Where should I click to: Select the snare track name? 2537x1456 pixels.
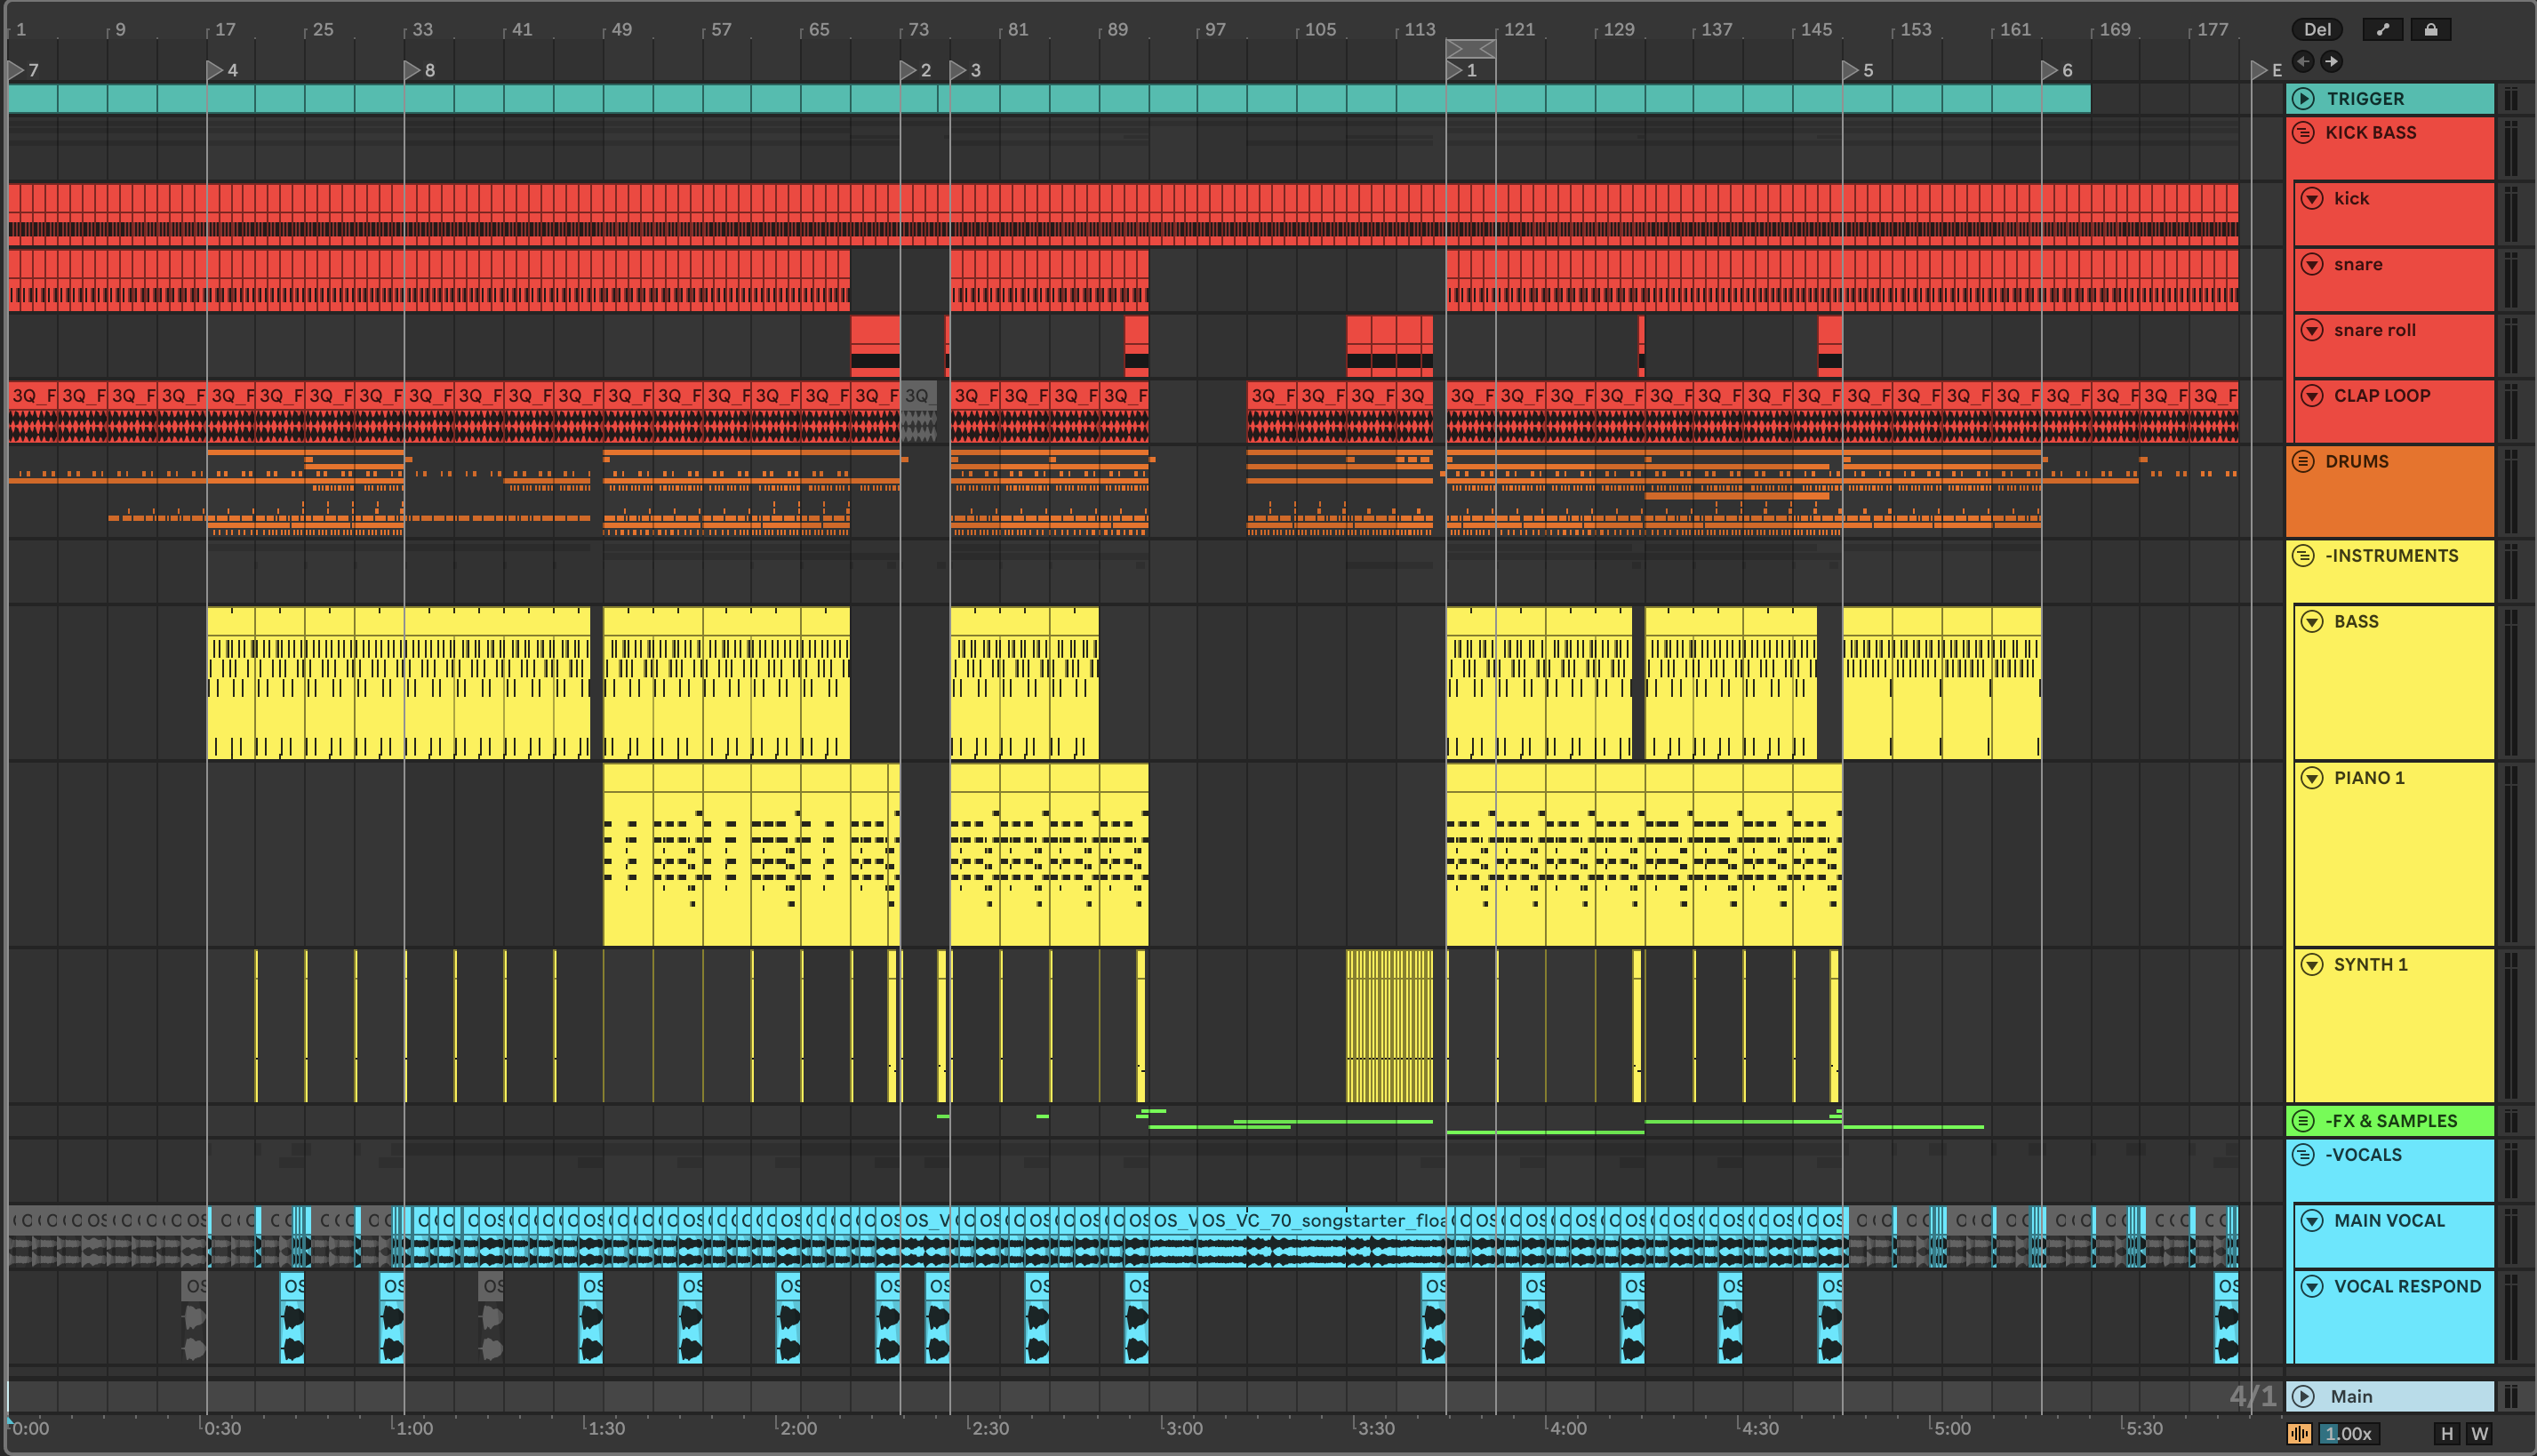[2358, 264]
